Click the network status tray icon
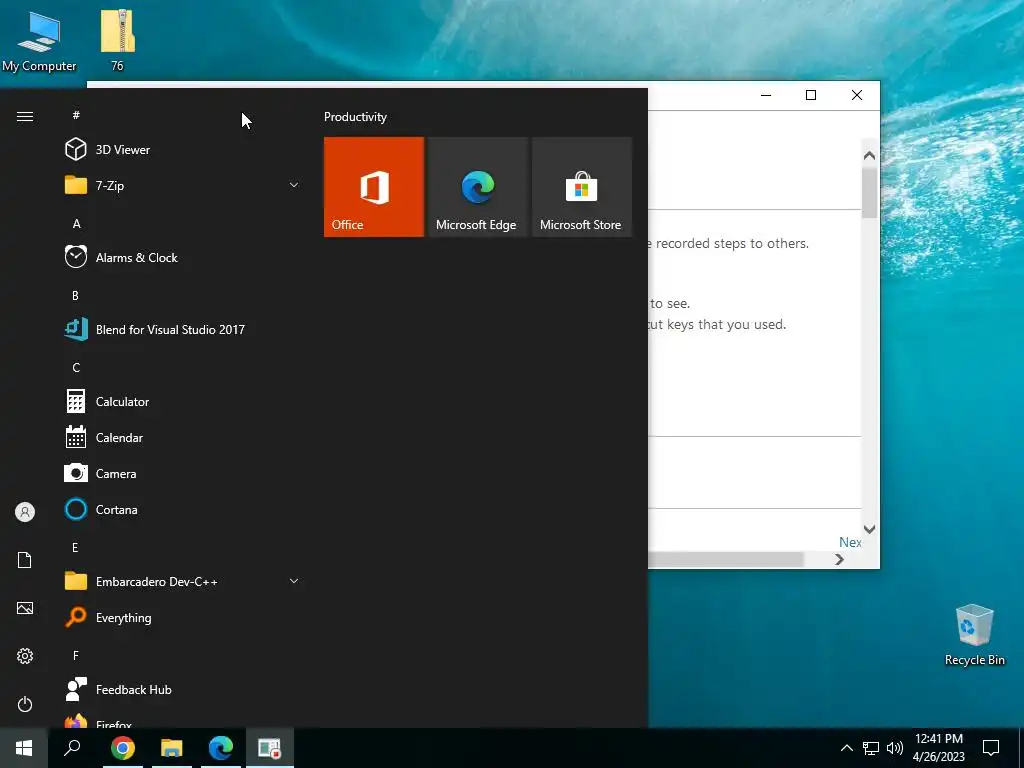Image resolution: width=1024 pixels, height=768 pixels. click(x=871, y=748)
